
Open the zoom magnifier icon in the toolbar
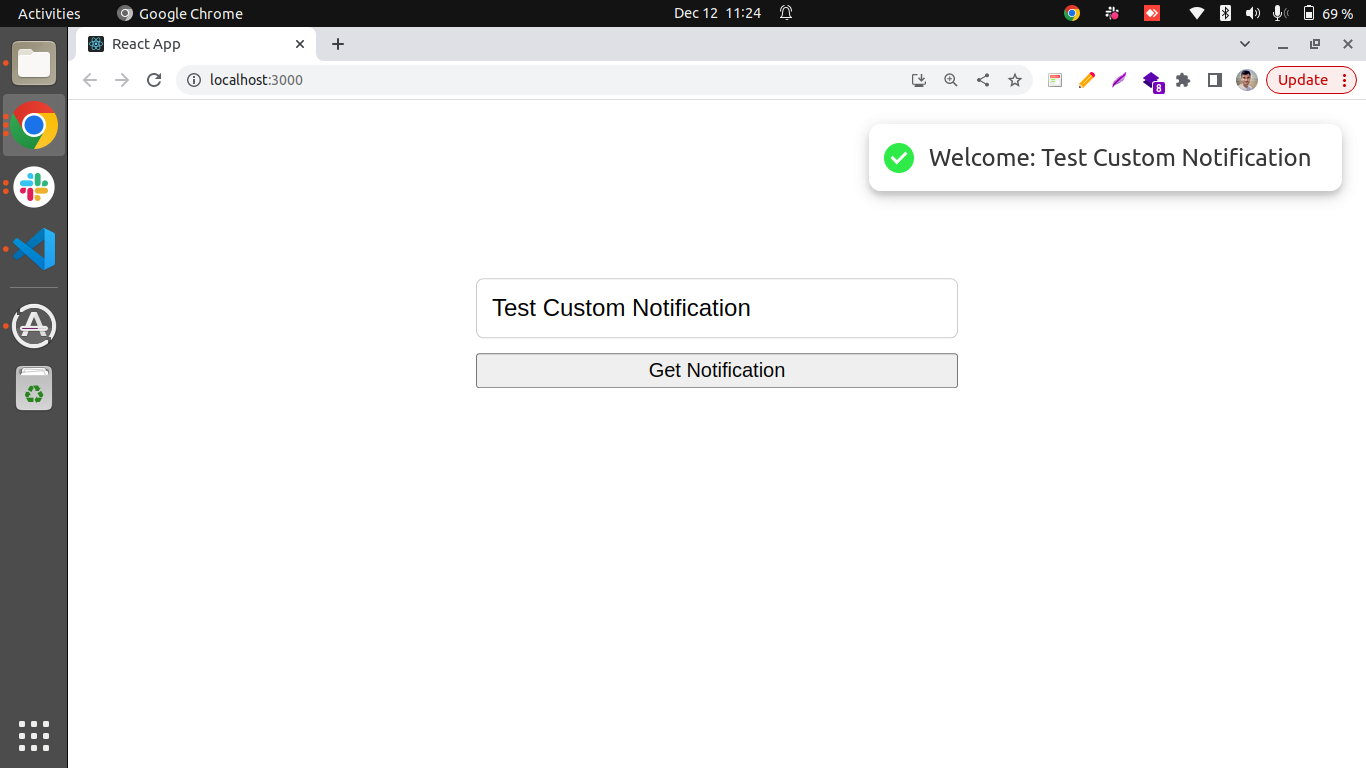coord(951,80)
